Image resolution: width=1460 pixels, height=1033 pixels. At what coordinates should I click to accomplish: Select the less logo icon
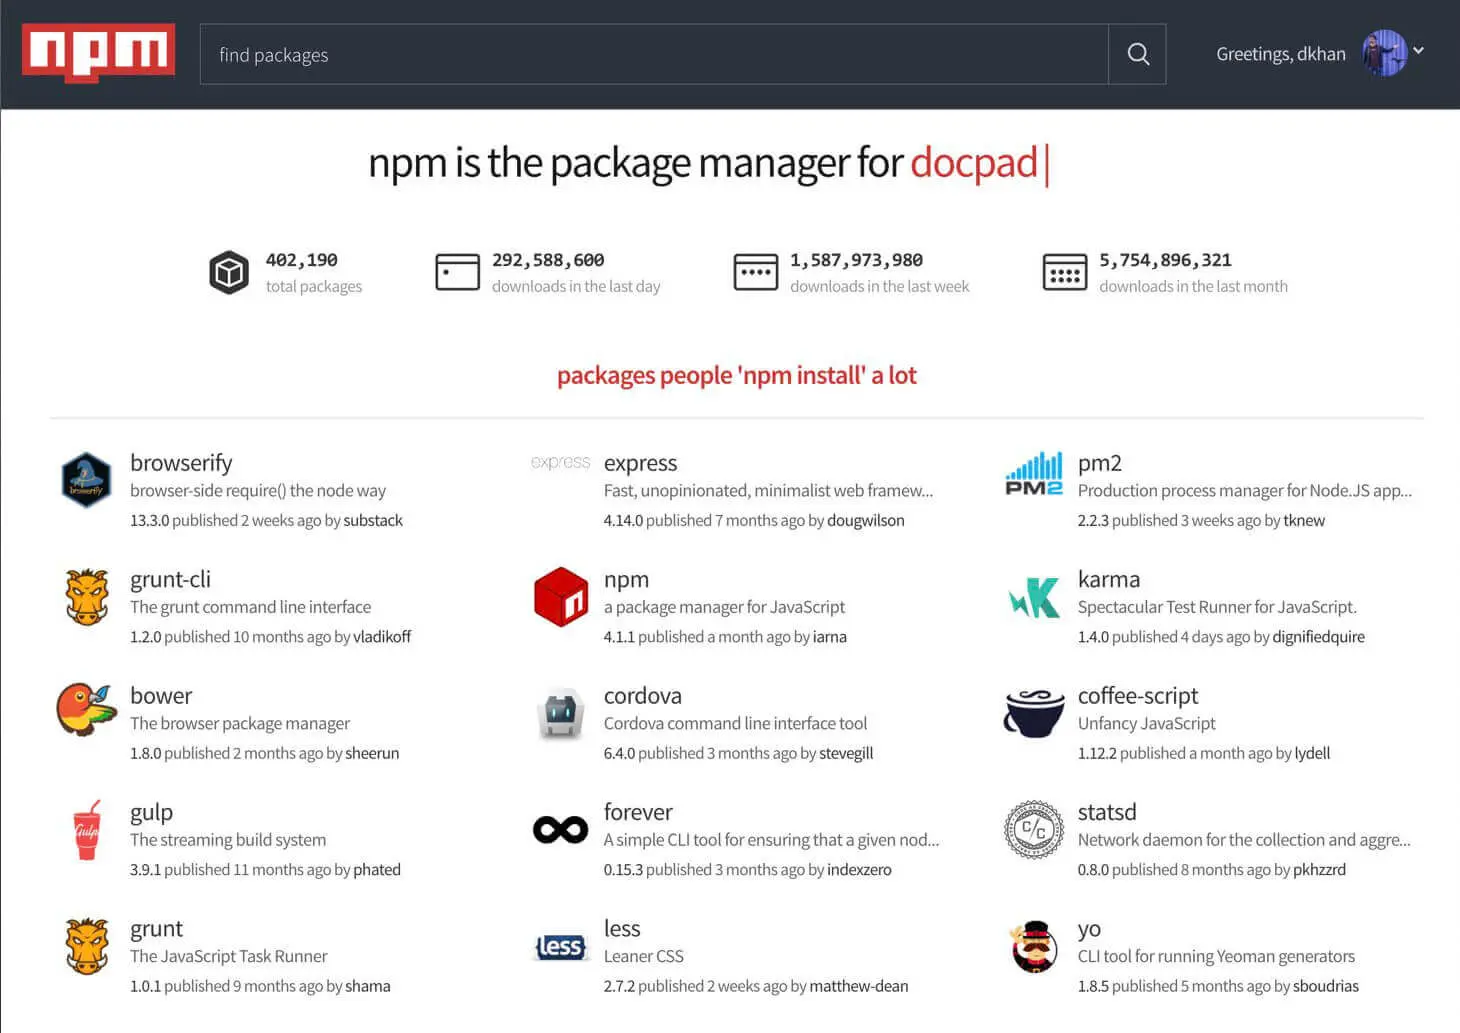(560, 946)
